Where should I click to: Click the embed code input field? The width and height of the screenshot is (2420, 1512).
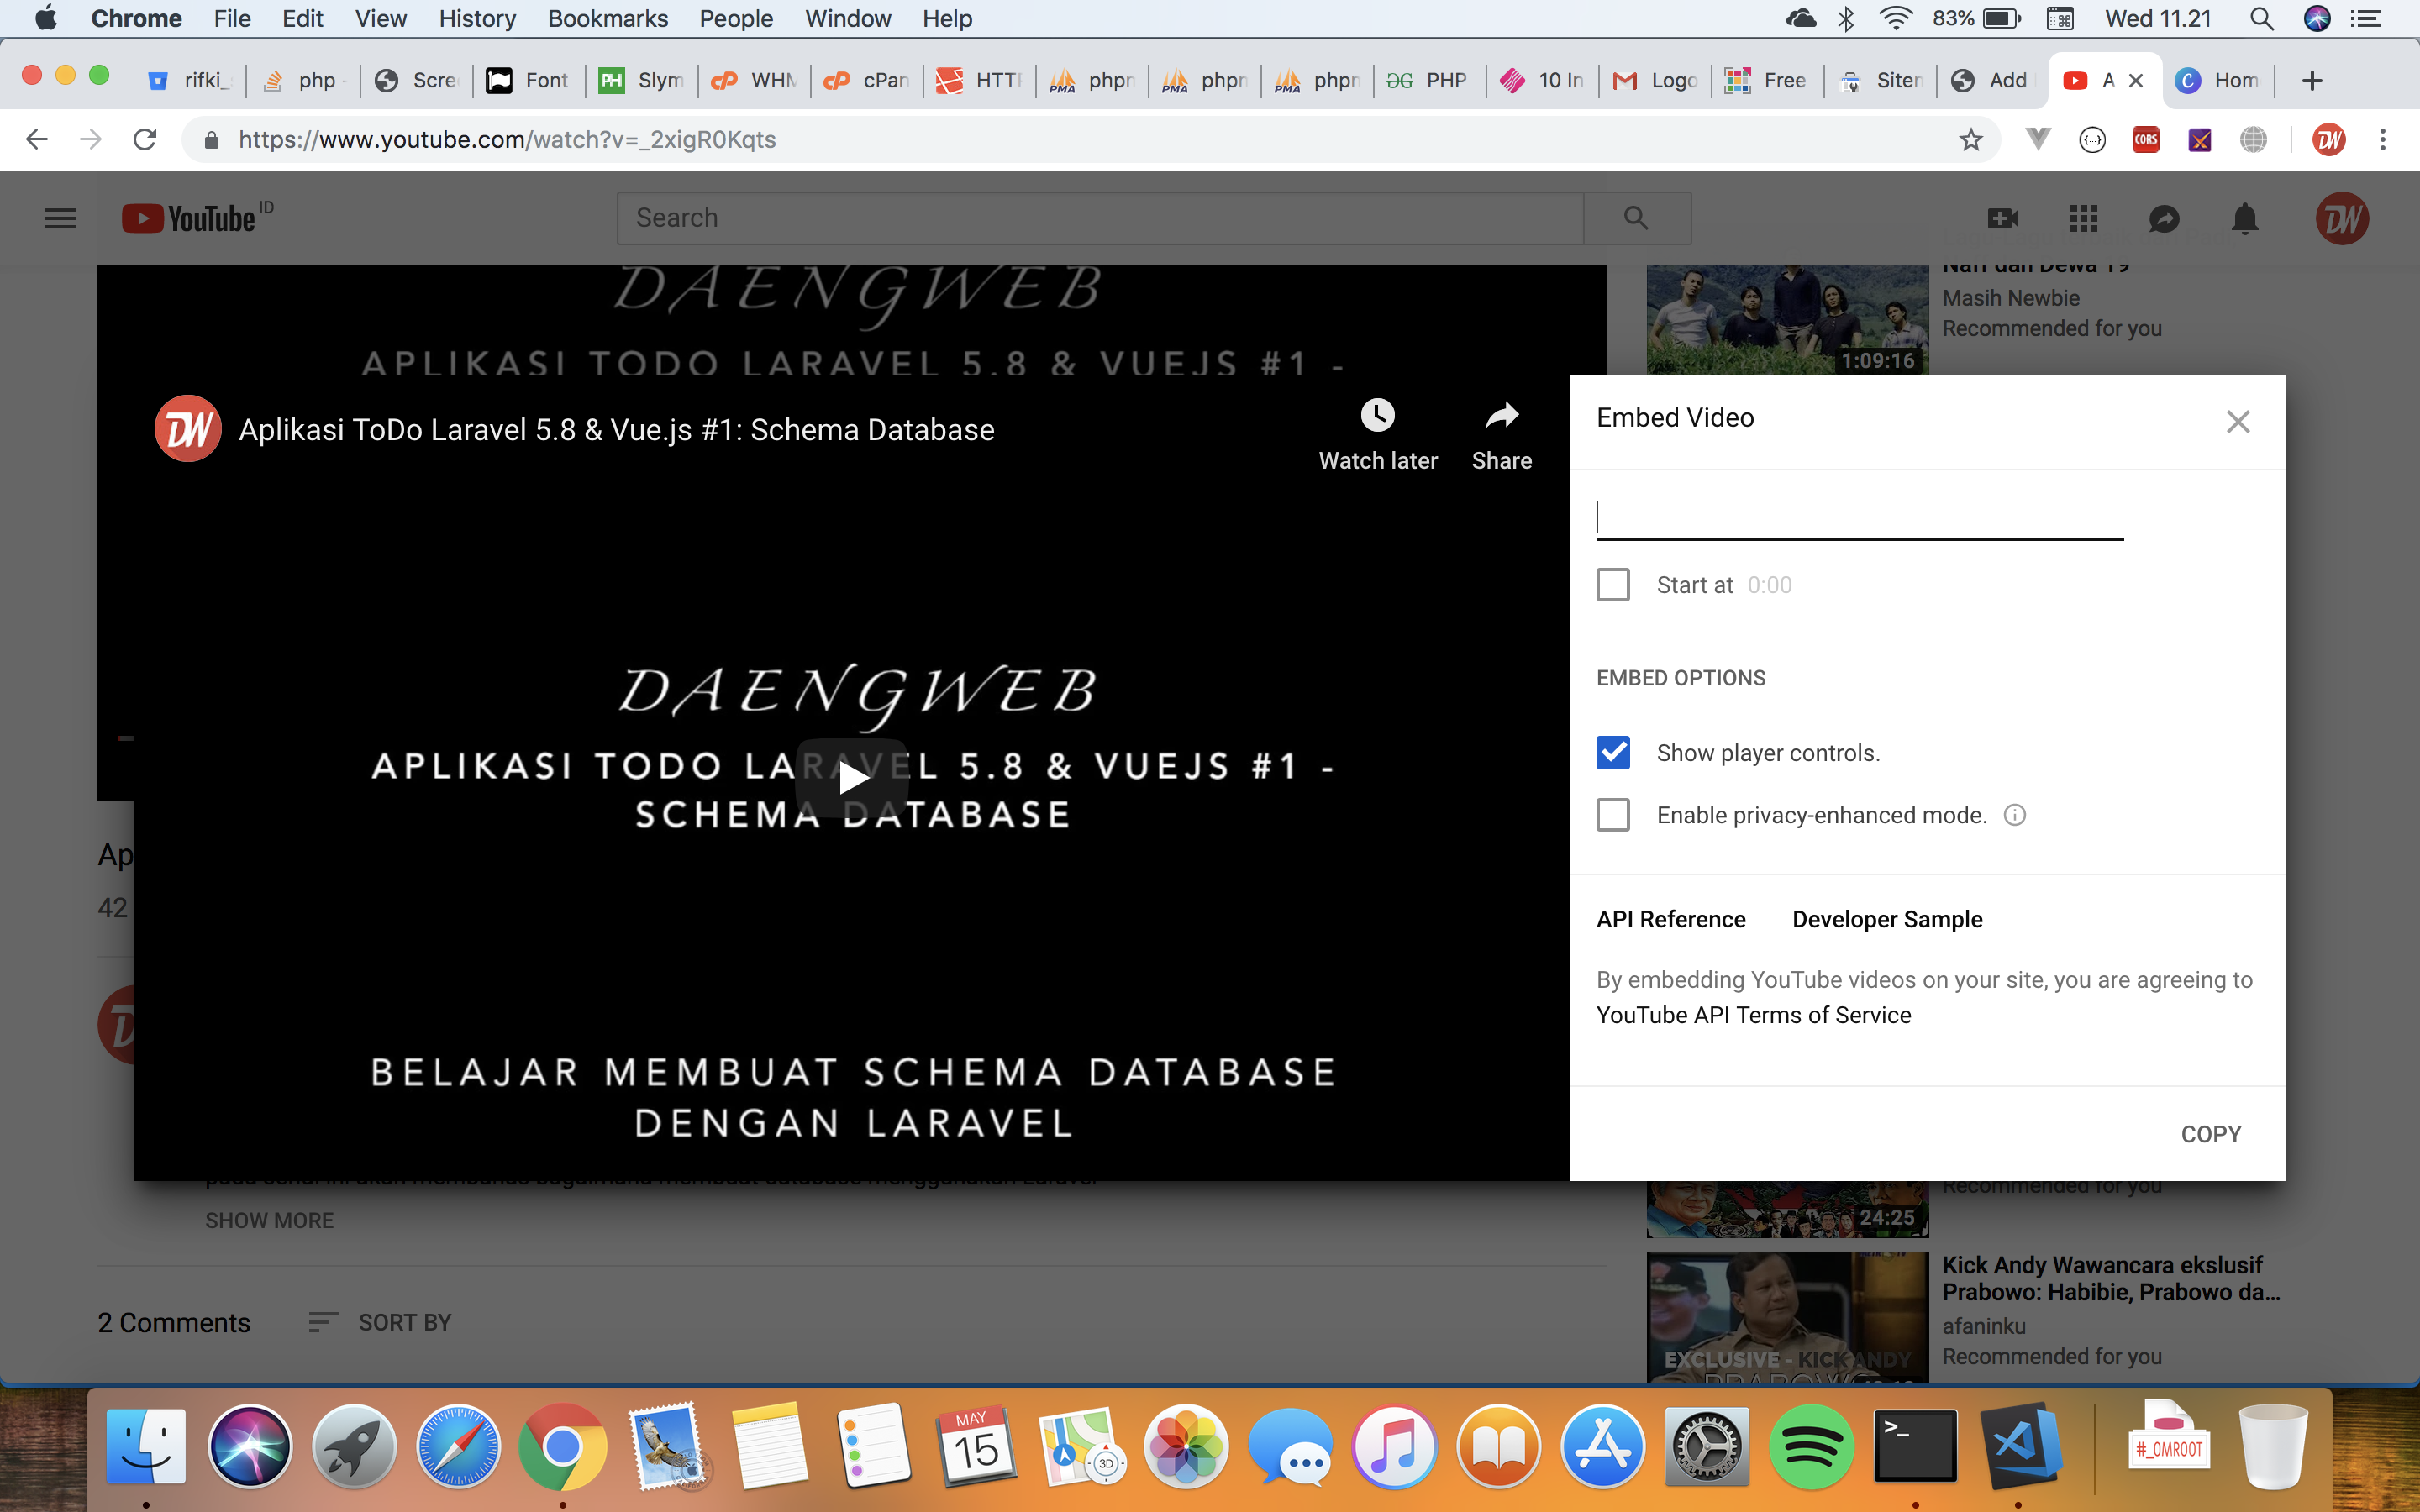1859,516
